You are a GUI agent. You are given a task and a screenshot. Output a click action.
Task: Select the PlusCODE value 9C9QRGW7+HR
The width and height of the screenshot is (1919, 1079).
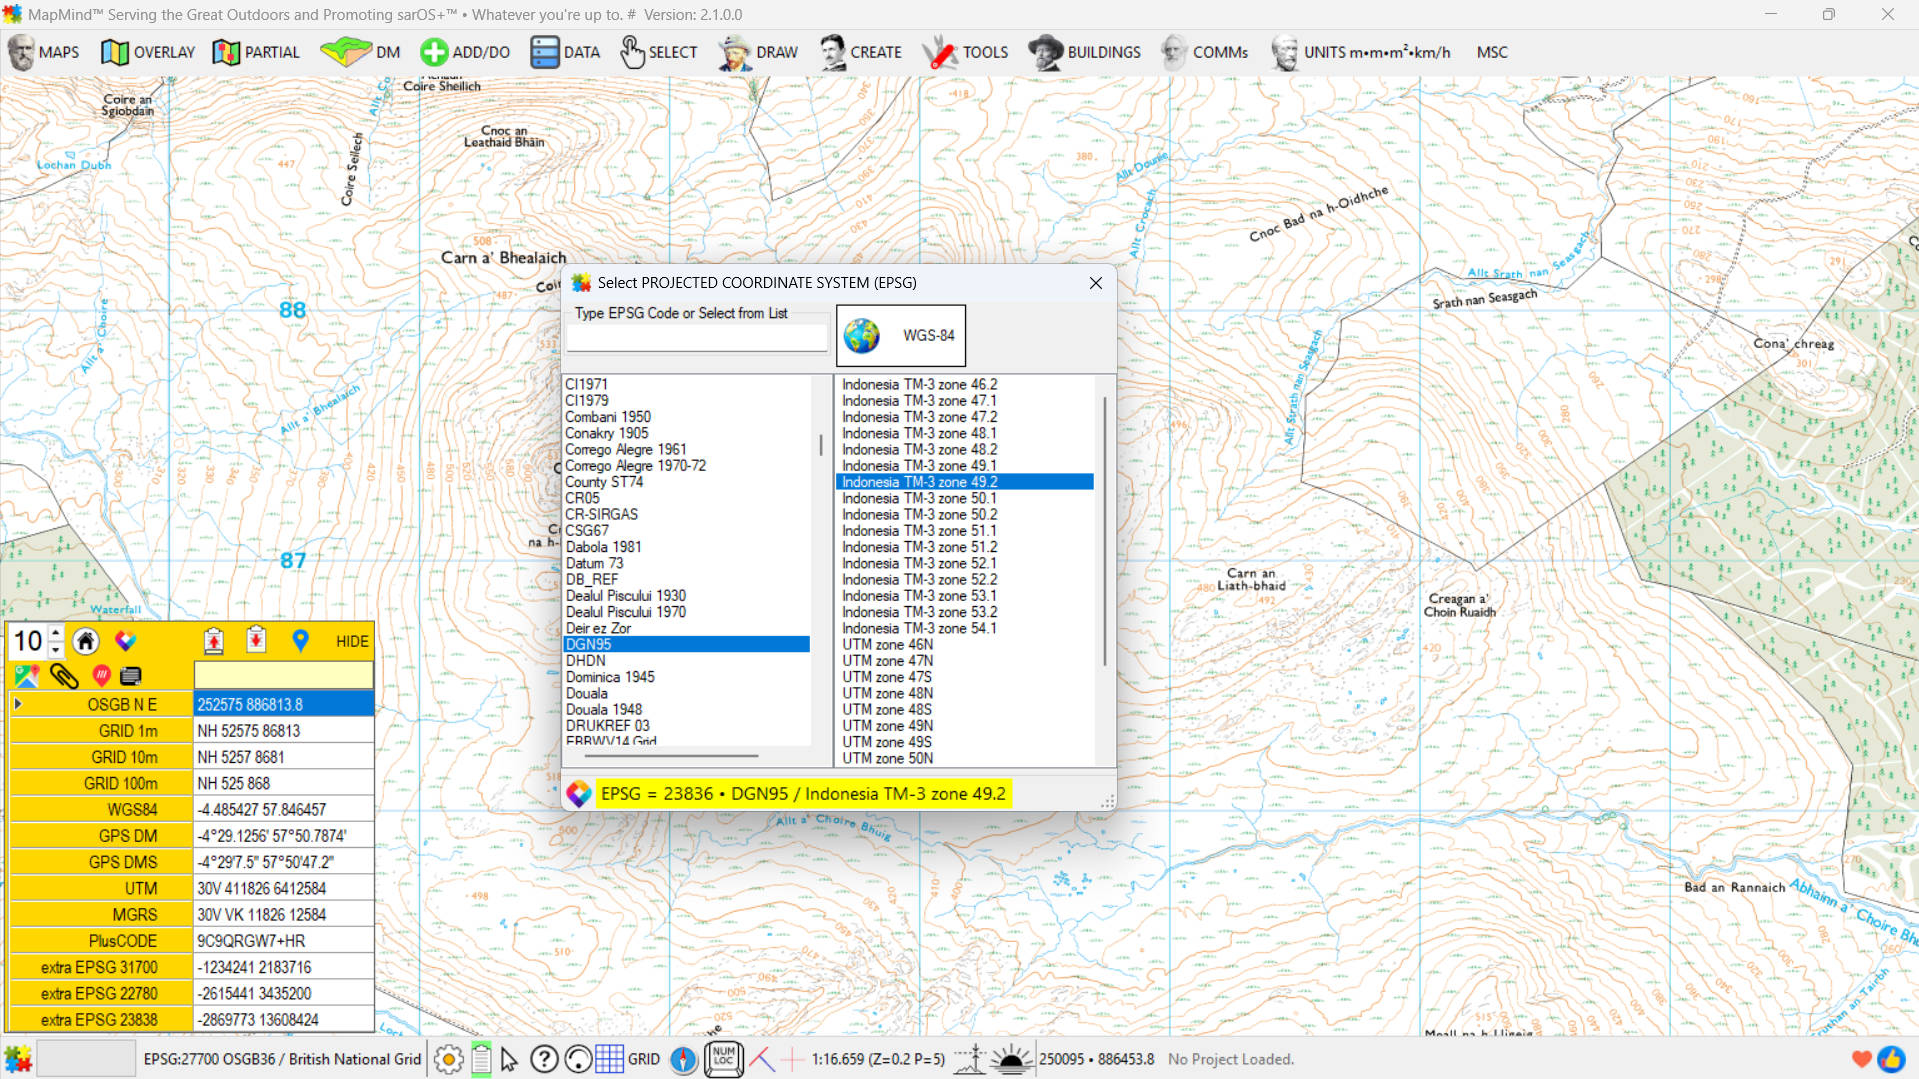284,941
